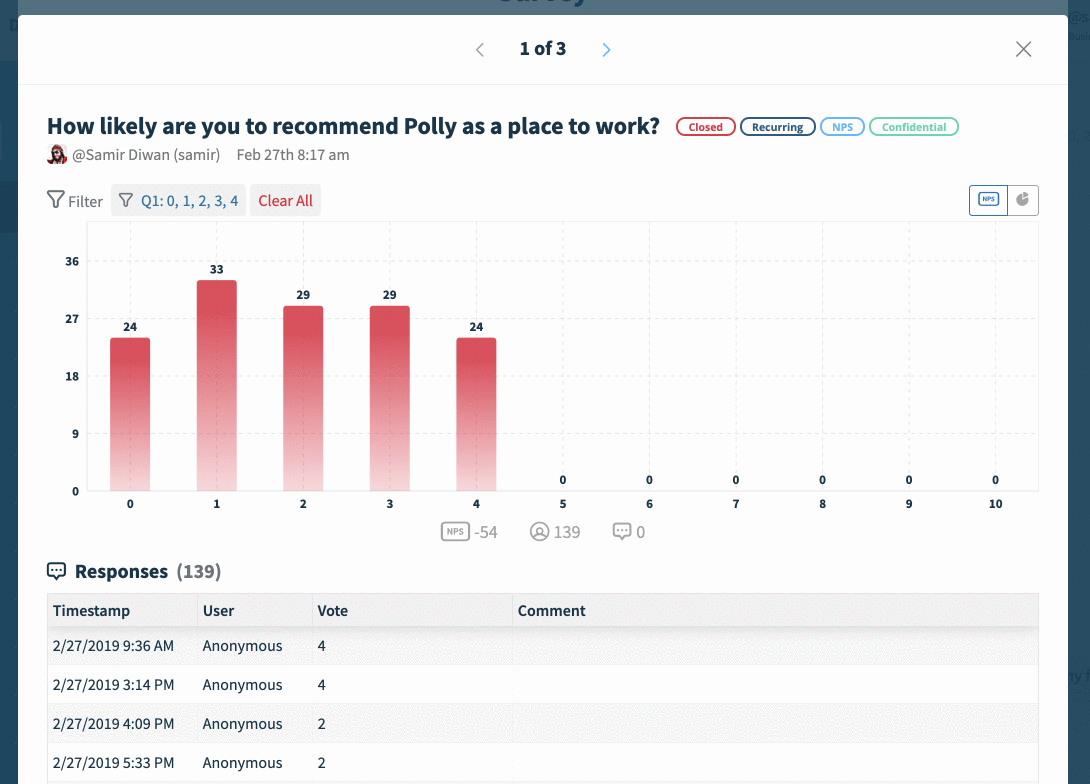Click timestamp 2/27/2019 4:09 PM
Image resolution: width=1090 pixels, height=784 pixels.
113,724
